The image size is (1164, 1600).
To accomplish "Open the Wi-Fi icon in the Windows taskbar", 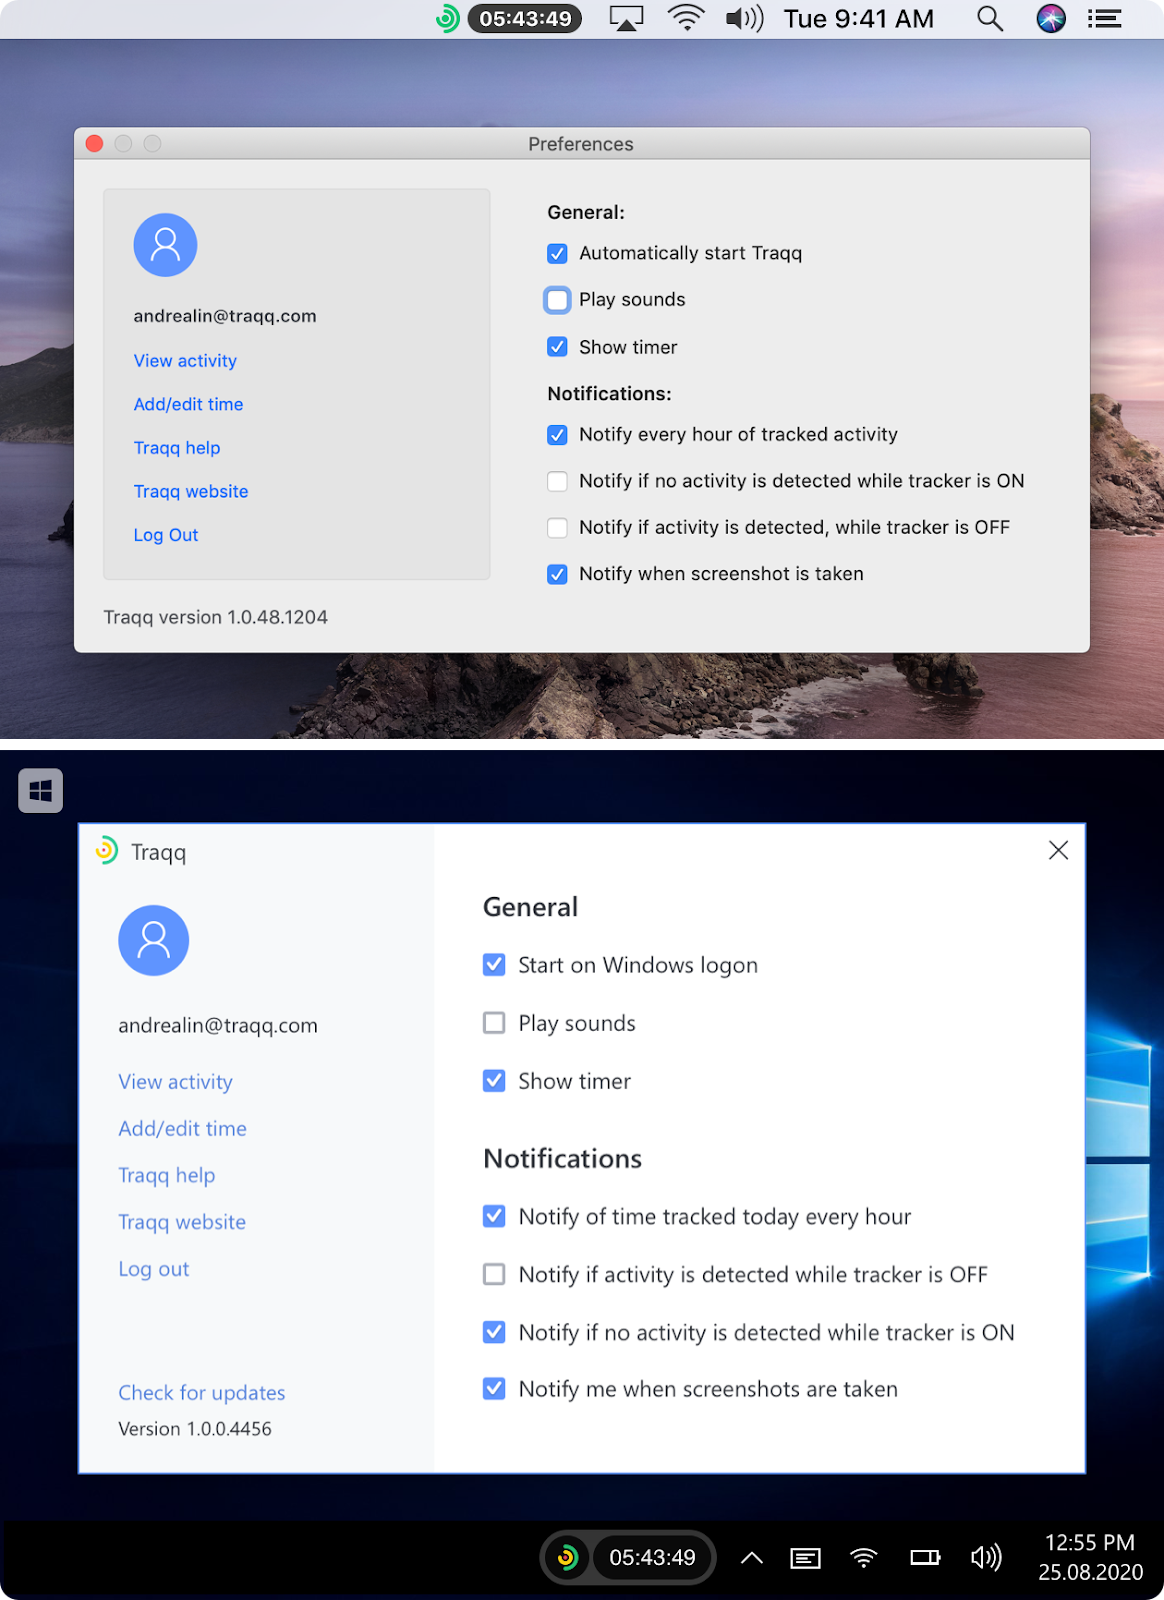I will (x=864, y=1557).
